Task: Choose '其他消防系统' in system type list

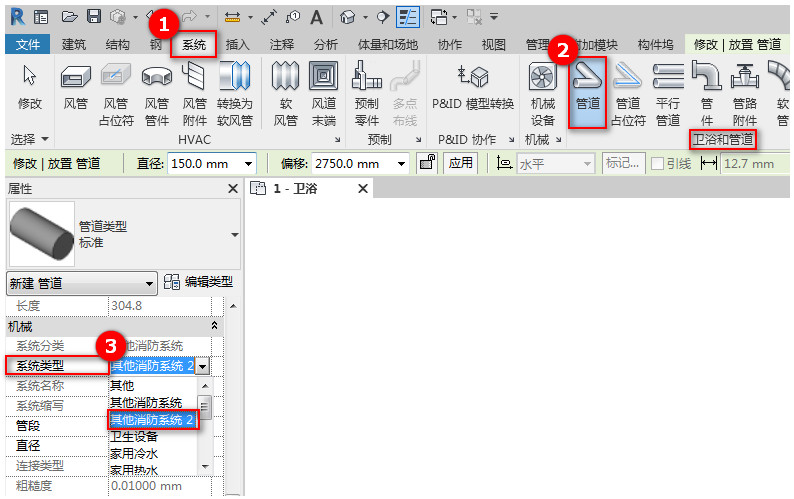Action: point(154,403)
